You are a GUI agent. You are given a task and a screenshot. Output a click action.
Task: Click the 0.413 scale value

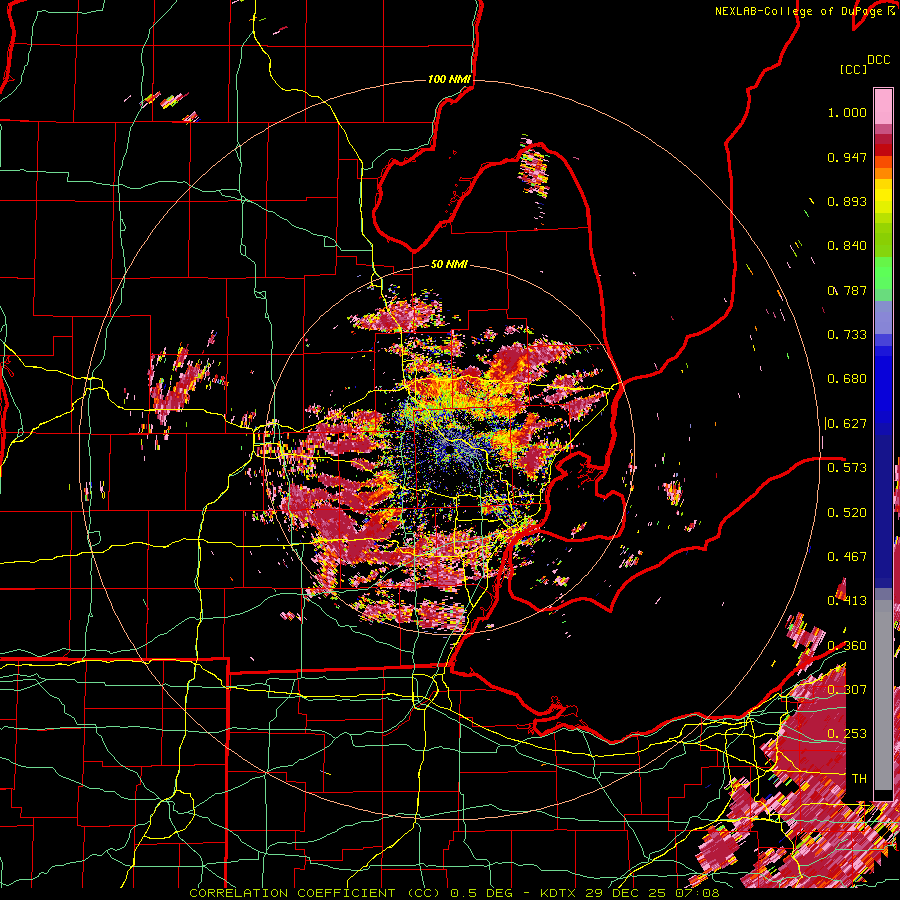(x=847, y=601)
